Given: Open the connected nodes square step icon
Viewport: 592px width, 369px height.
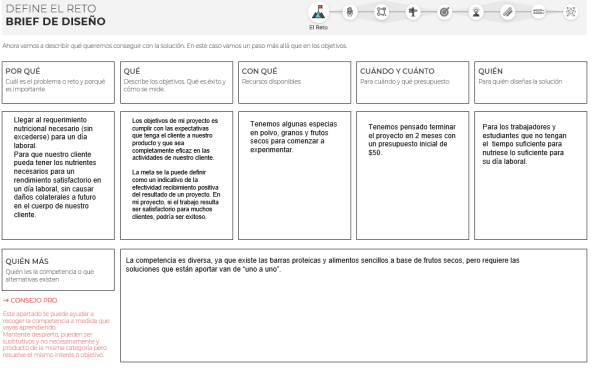Looking at the screenshot, I should (x=381, y=12).
